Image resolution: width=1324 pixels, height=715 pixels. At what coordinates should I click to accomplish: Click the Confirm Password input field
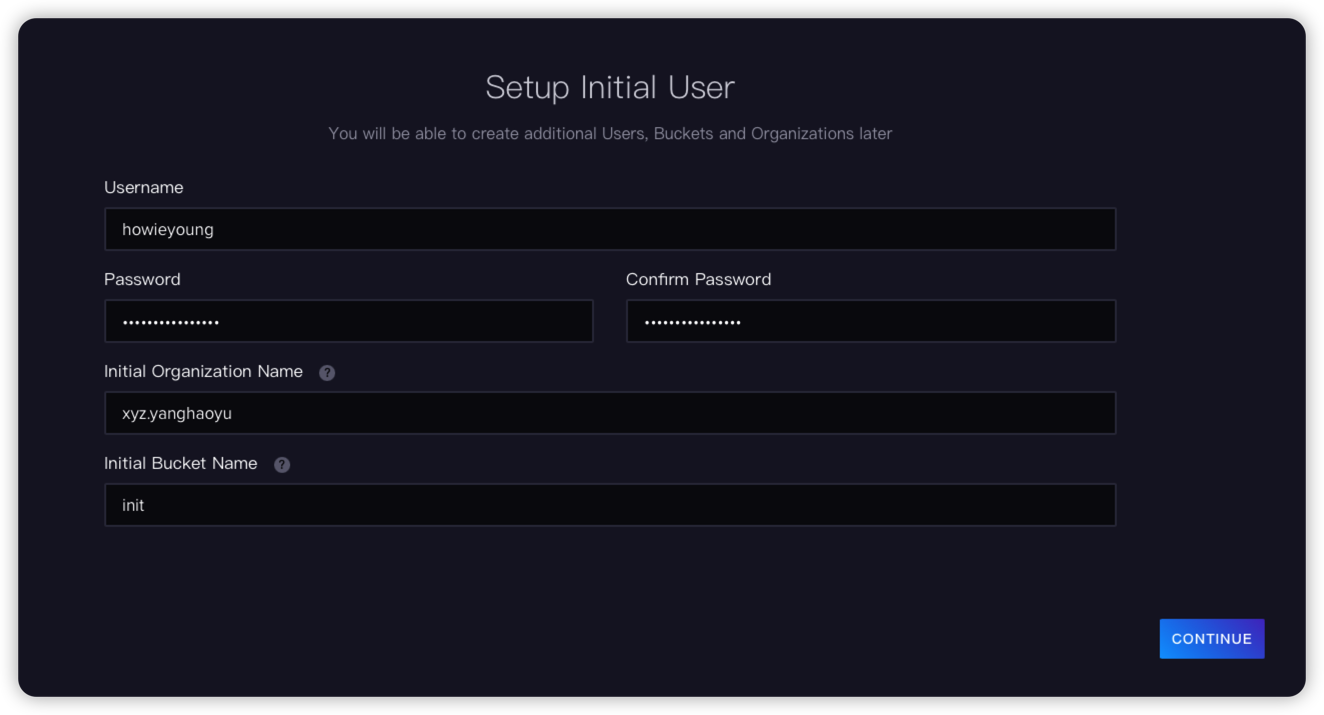(870, 320)
